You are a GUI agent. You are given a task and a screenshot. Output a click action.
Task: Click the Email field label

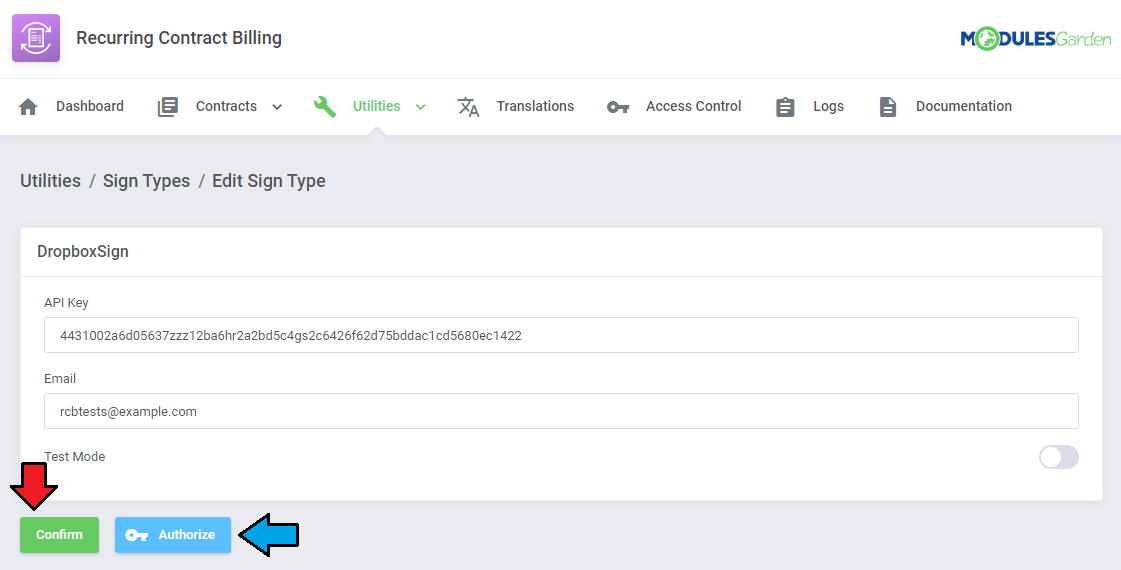(x=60, y=378)
